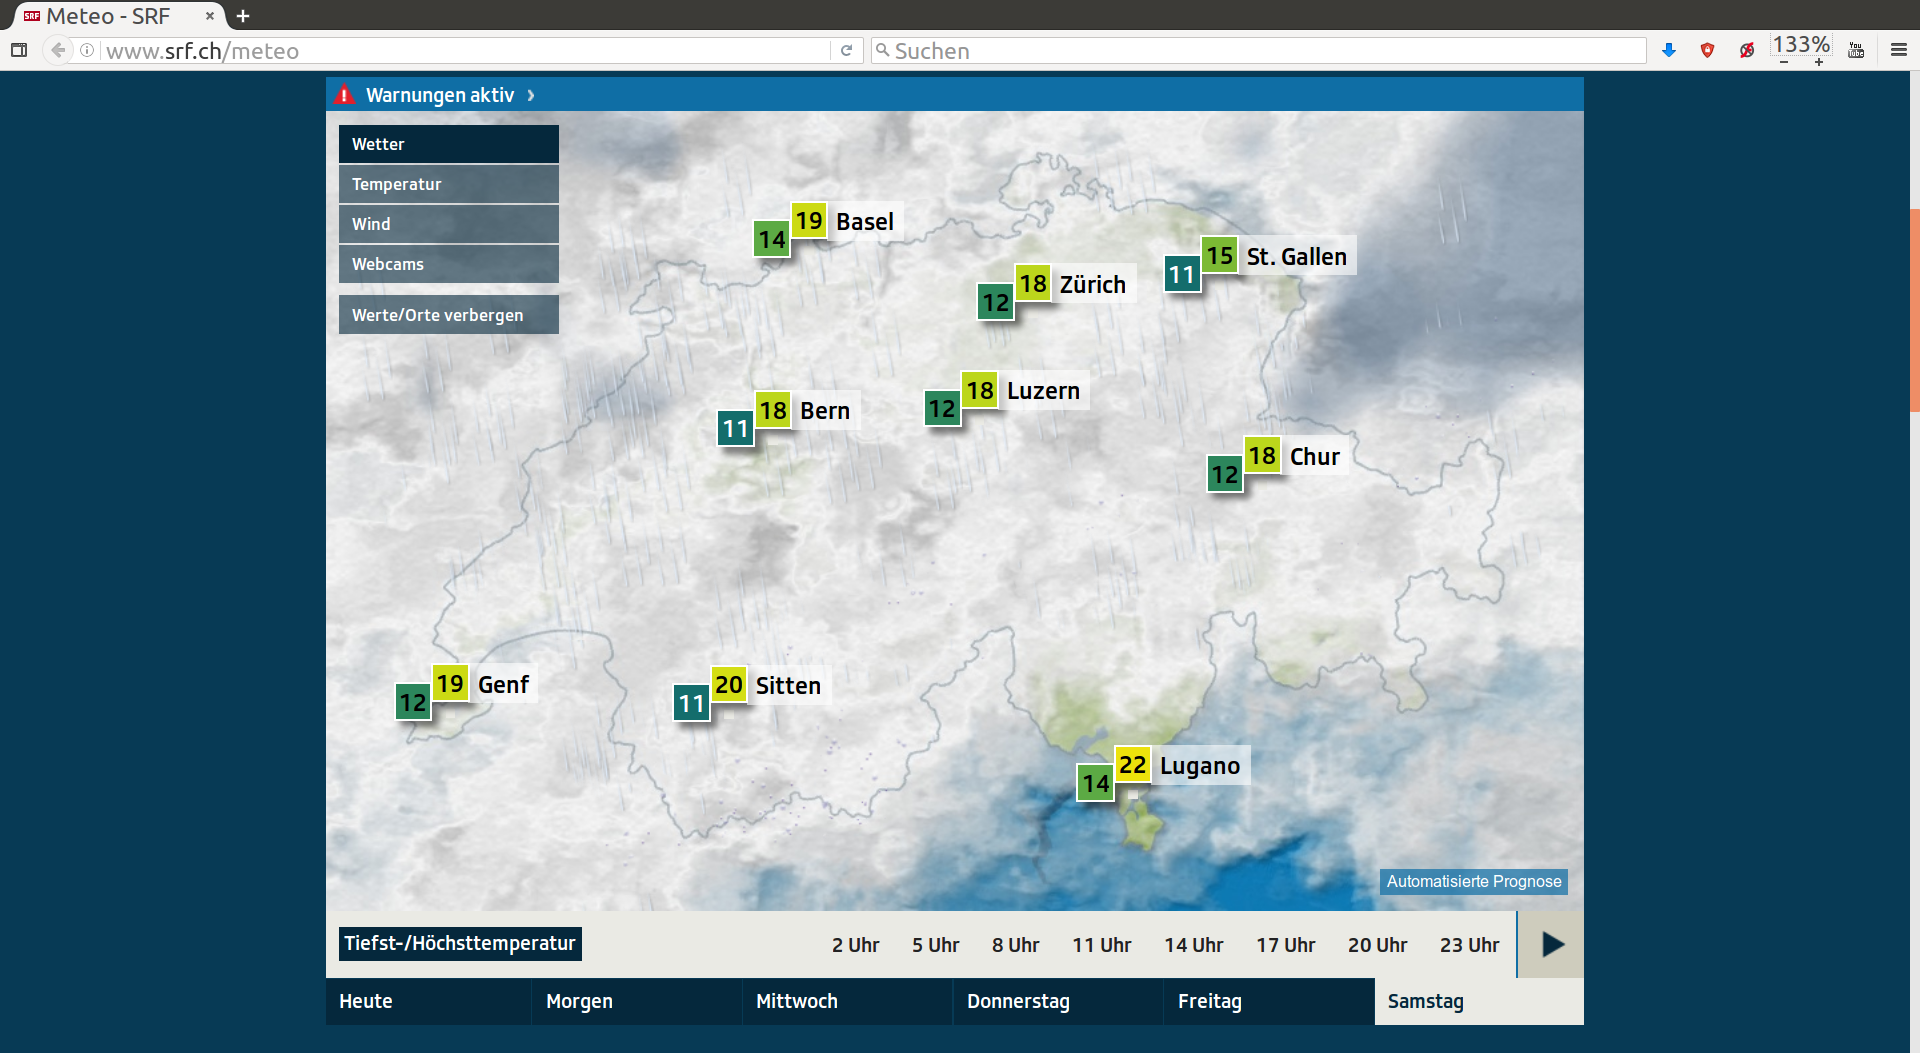The width and height of the screenshot is (1920, 1053).
Task: Click the Basel city label
Action: pyautogui.click(x=865, y=222)
